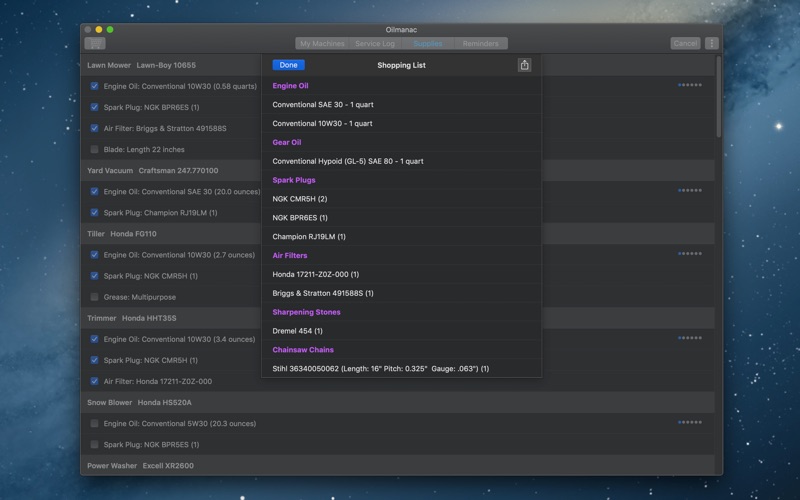Click Done in Shopping List popover
Viewport: 800px width, 500px height.
tap(288, 65)
